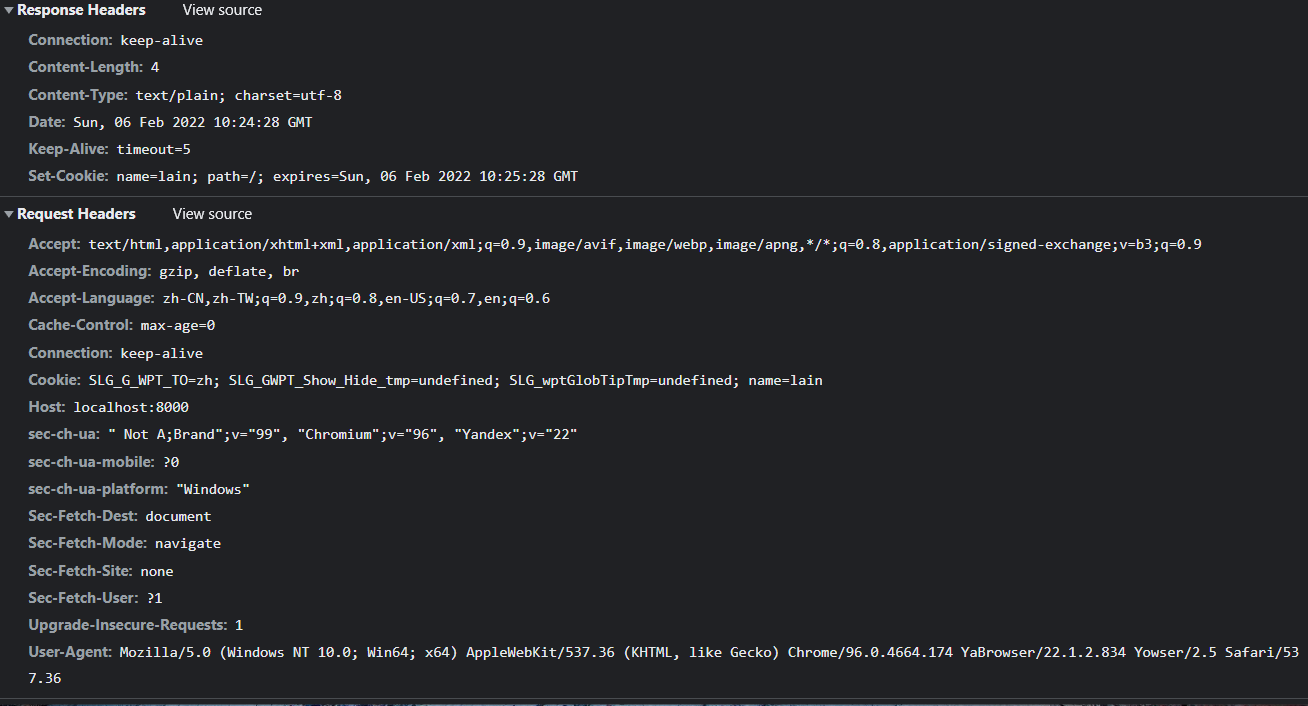This screenshot has height=706, width=1308.
Task: Collapse the Request Headers section
Action: point(9,214)
